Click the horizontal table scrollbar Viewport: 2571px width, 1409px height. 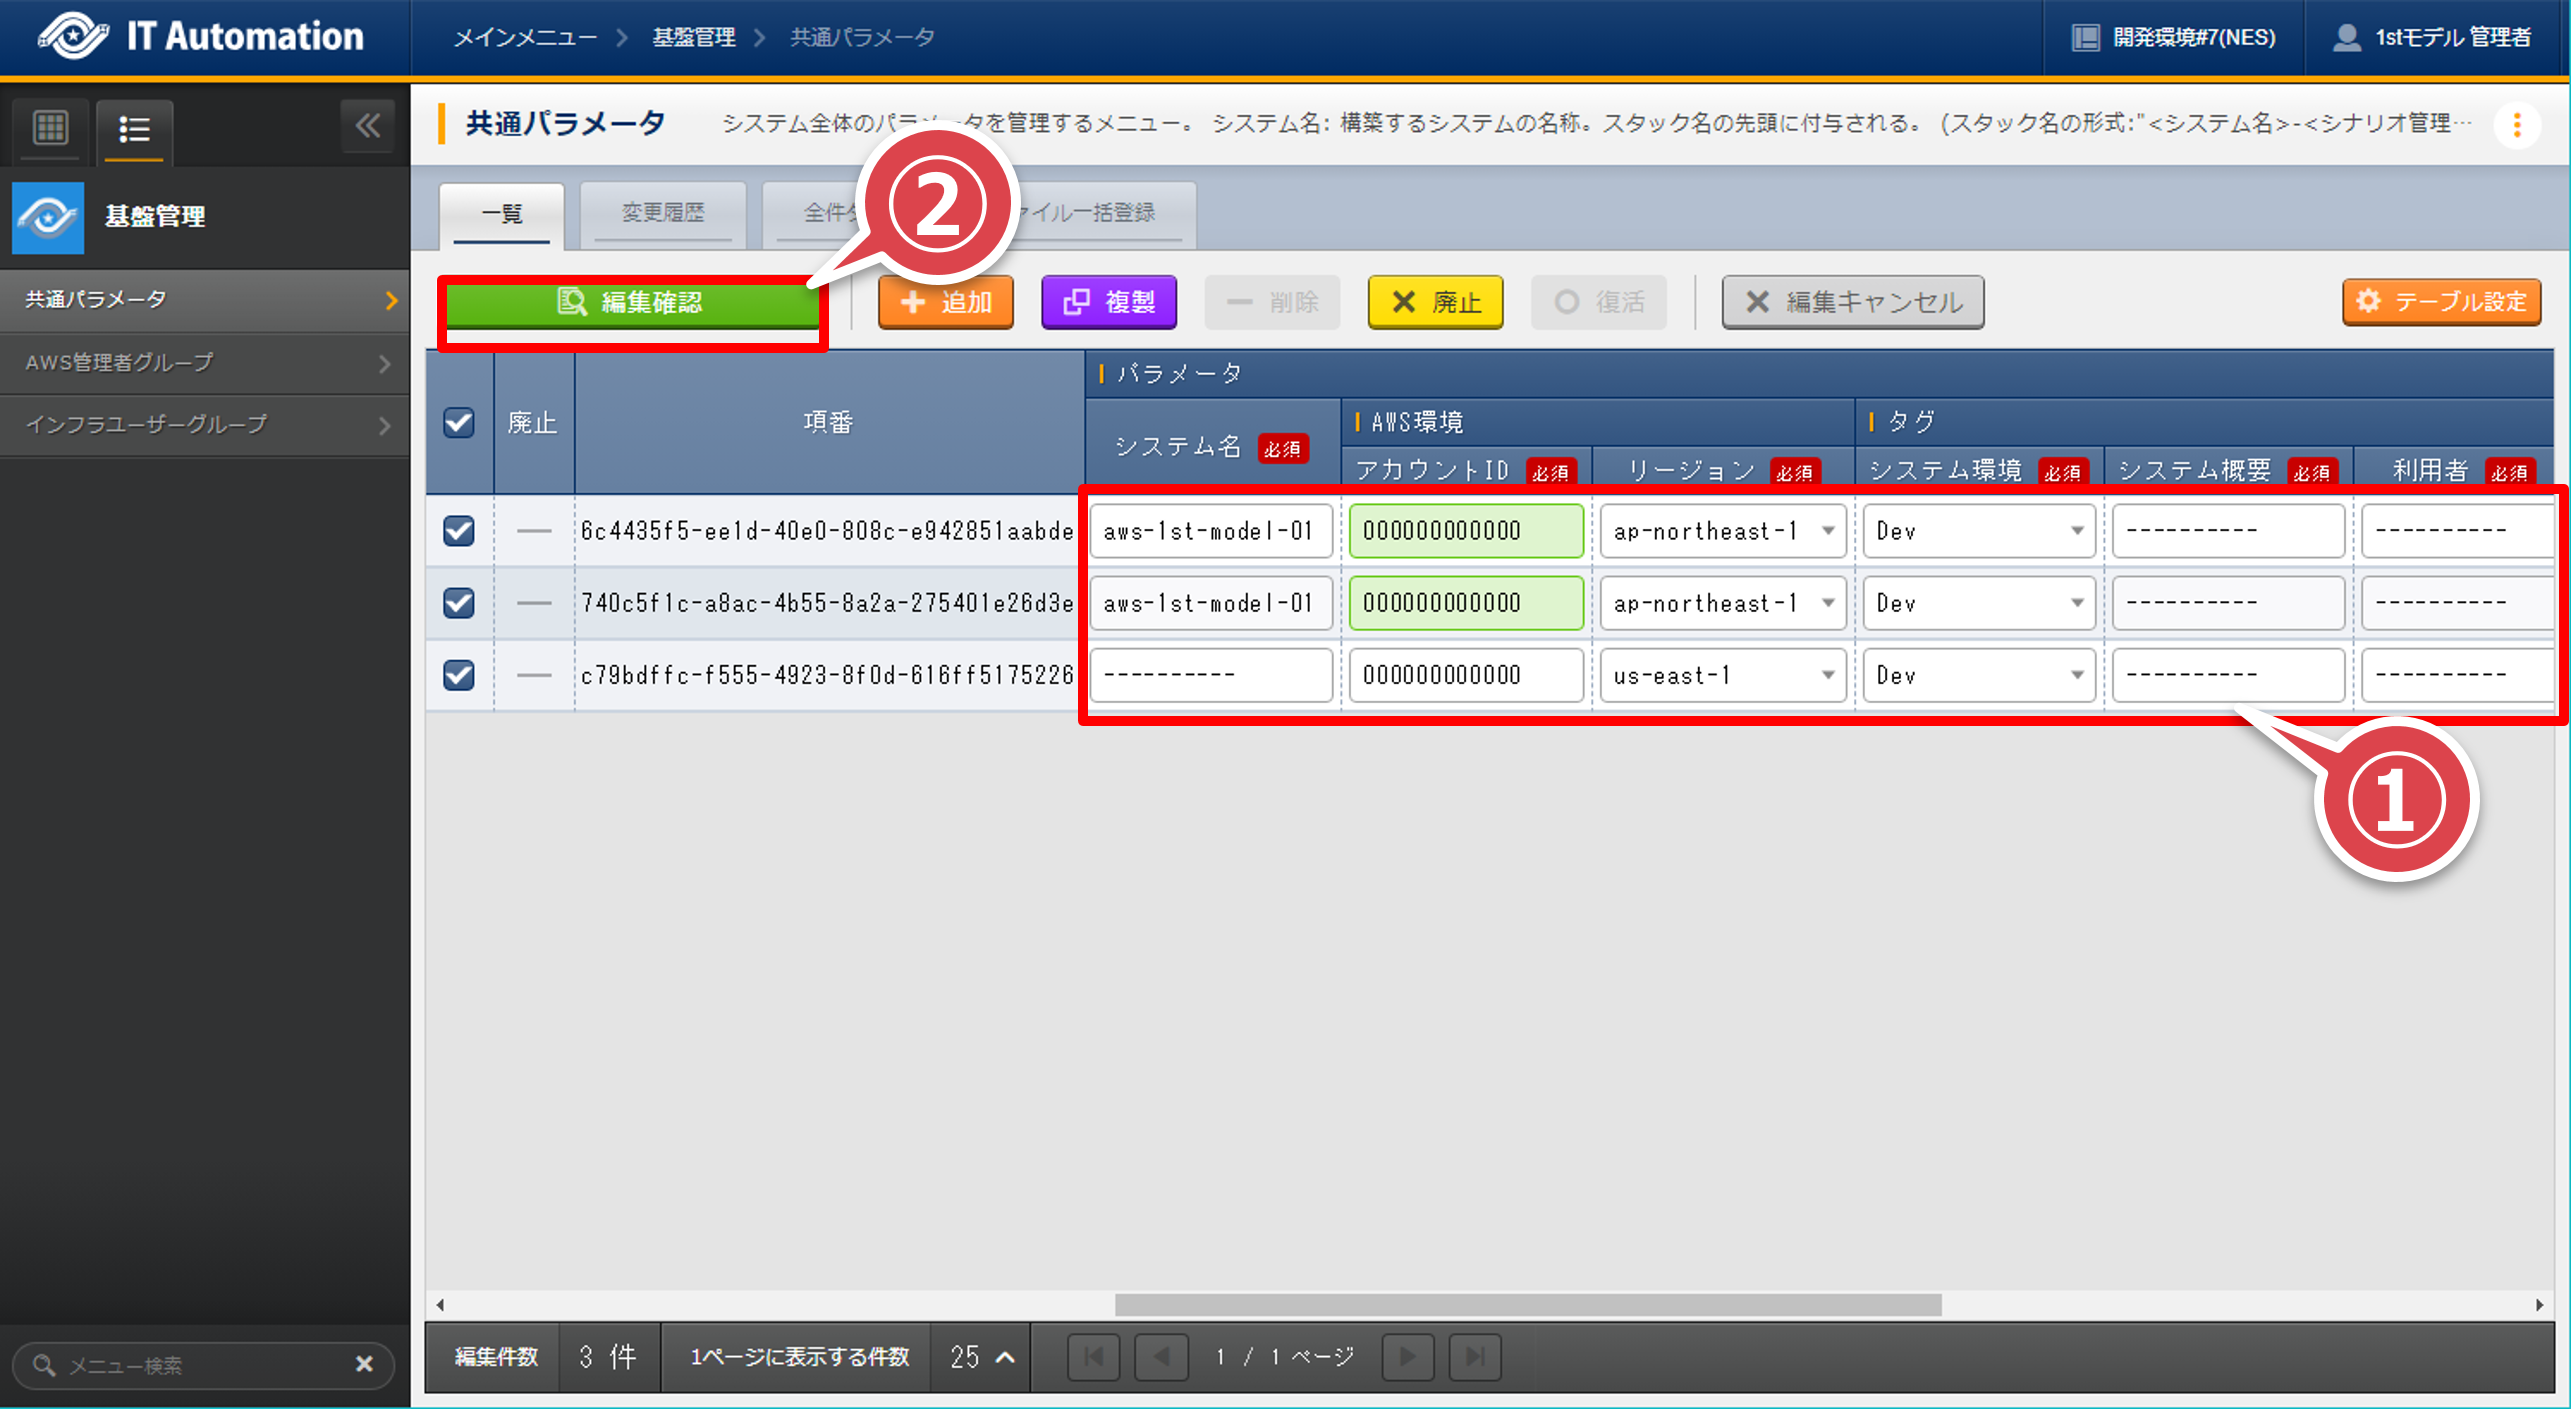coord(1527,1305)
